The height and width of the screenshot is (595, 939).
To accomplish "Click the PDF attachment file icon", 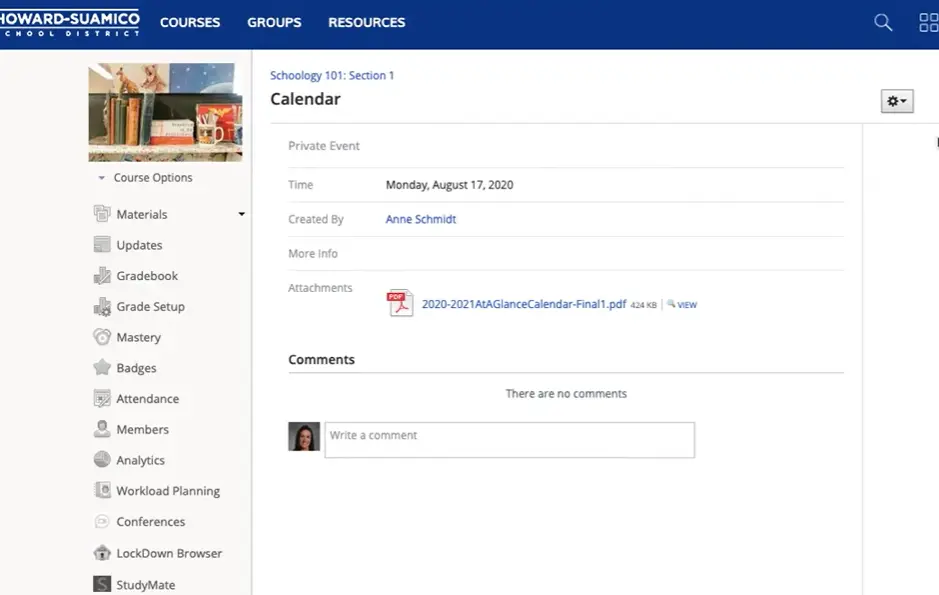I will (400, 303).
